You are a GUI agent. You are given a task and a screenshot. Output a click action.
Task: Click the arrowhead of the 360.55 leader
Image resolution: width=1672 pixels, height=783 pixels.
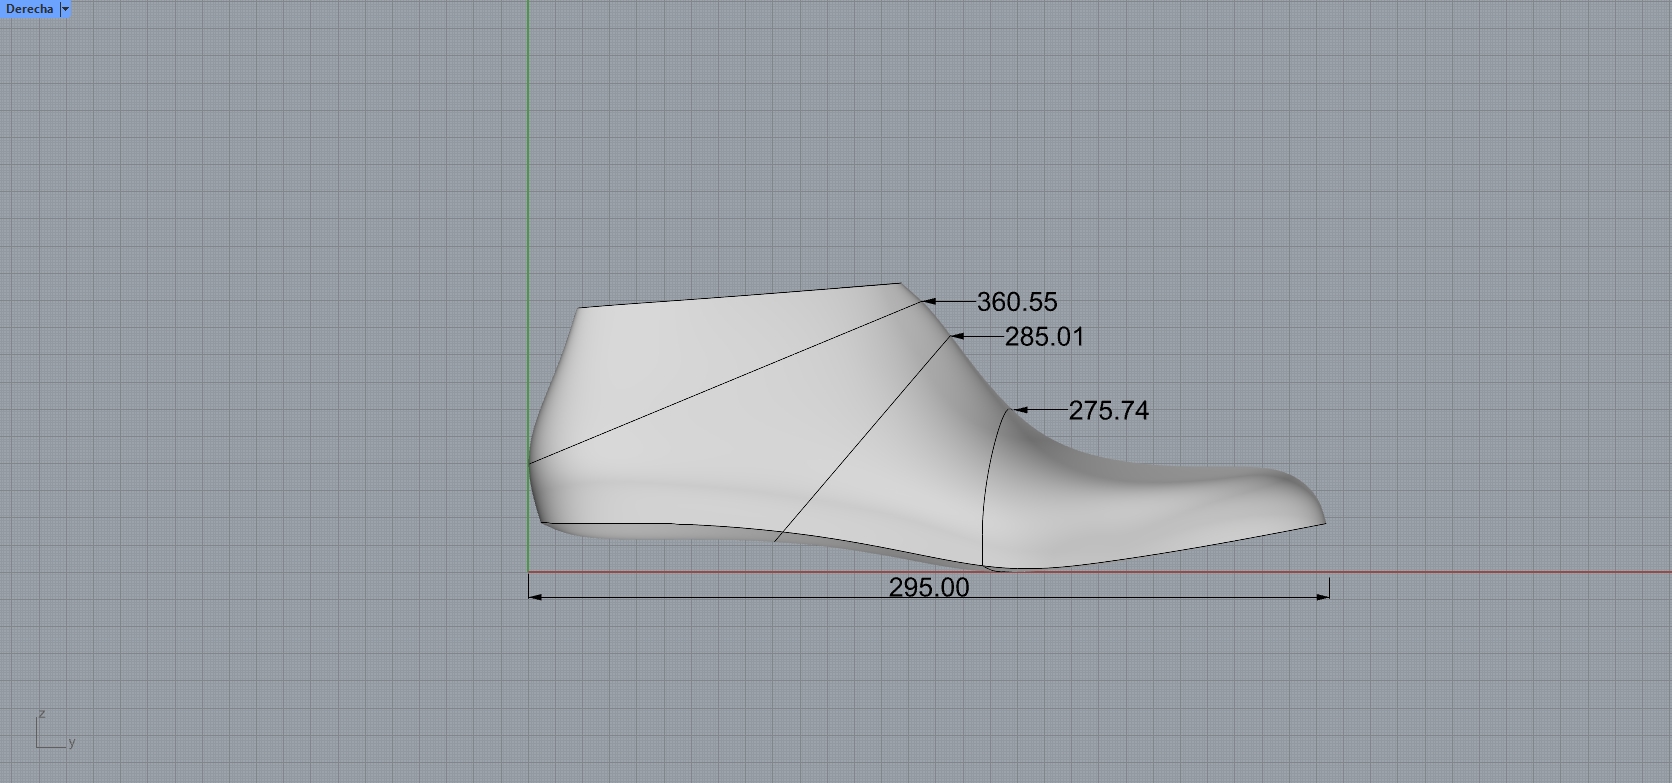pyautogui.click(x=927, y=301)
